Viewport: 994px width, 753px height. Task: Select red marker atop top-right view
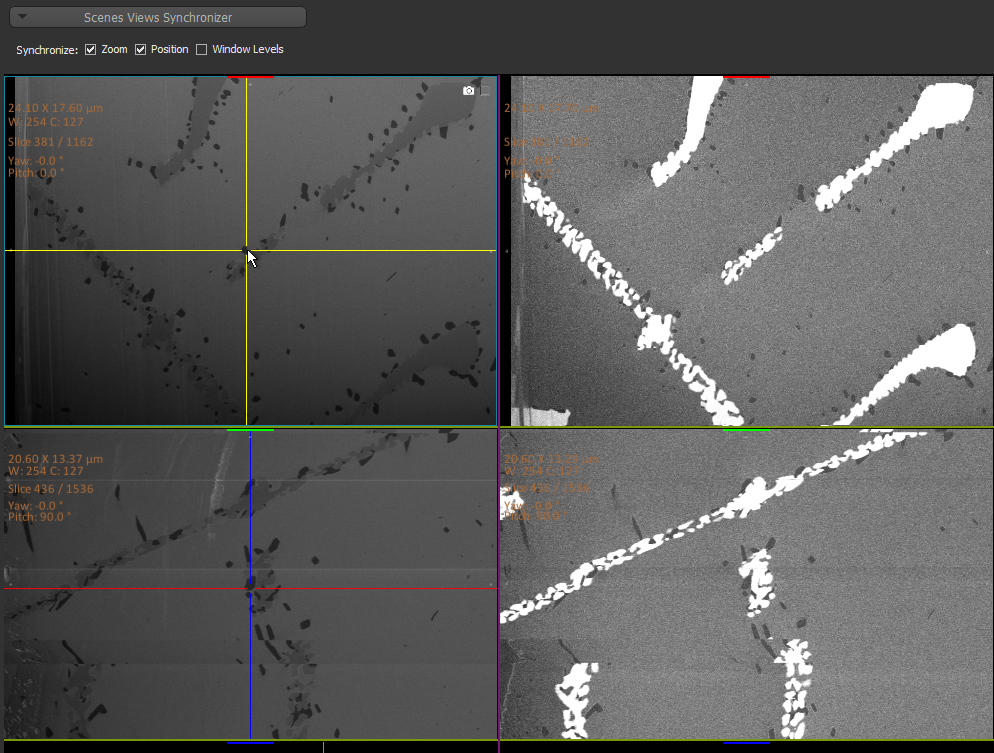tap(746, 76)
